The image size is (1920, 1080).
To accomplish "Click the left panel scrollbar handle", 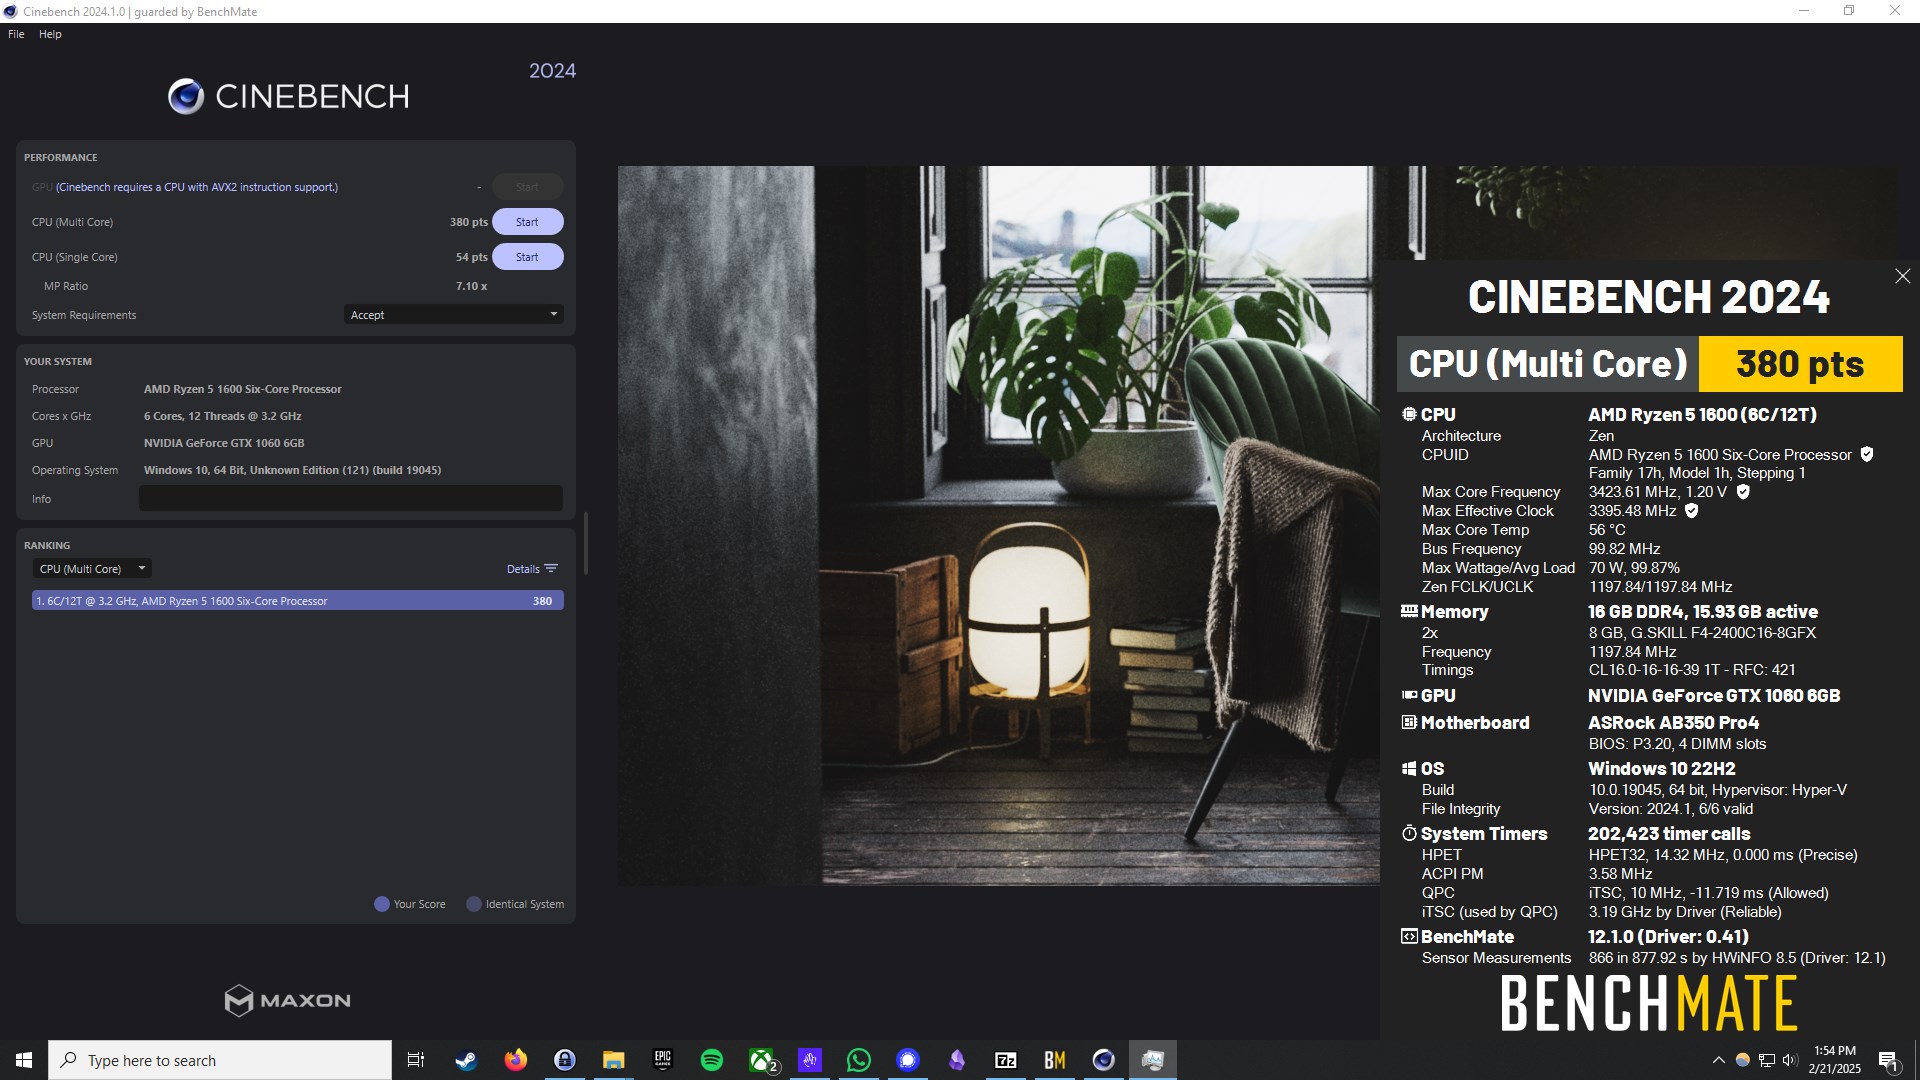I will [x=586, y=544].
